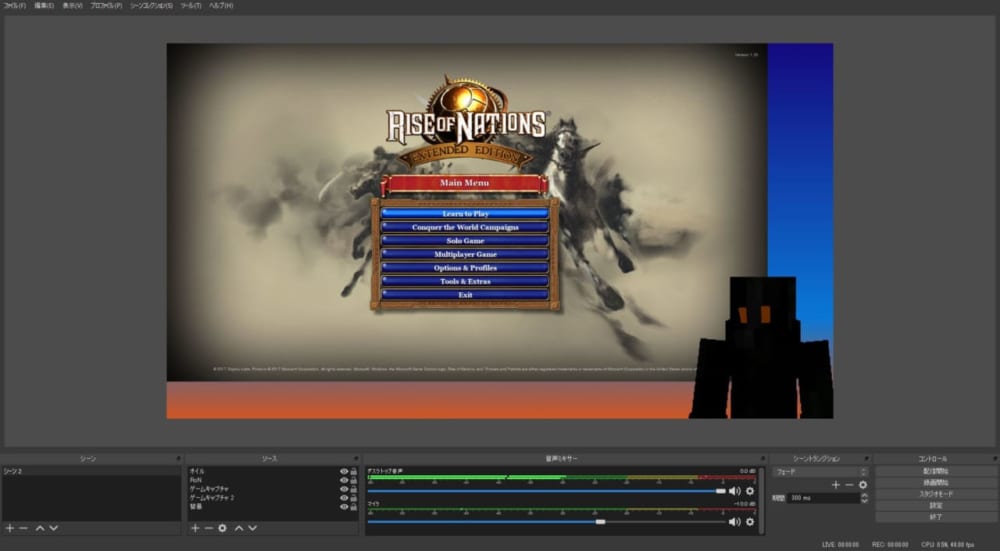
Task: Lock the 背景 source
Action: (354, 507)
